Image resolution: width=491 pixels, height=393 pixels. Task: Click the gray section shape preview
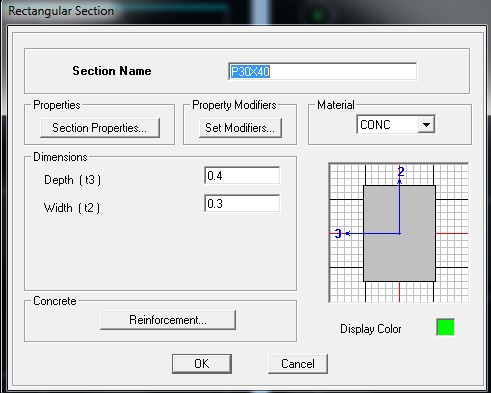[399, 233]
